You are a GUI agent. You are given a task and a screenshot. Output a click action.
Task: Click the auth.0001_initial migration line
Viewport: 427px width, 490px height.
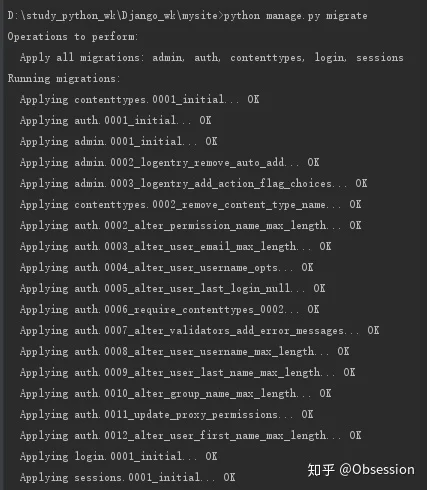pyautogui.click(x=115, y=120)
